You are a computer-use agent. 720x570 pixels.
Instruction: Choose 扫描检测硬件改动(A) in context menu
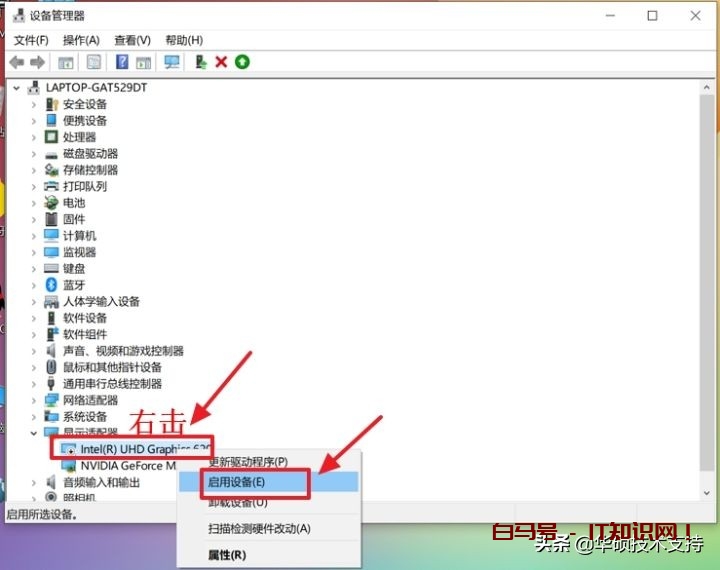click(259, 528)
